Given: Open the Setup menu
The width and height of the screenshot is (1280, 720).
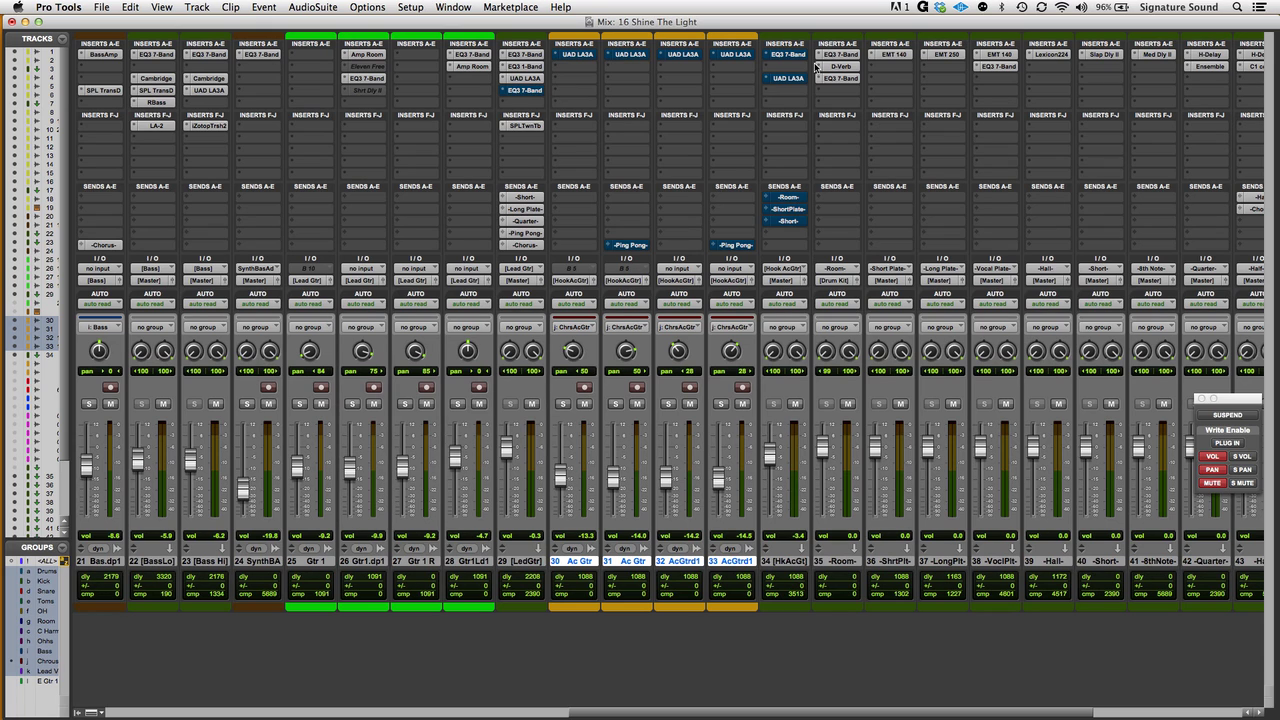Looking at the screenshot, I should (x=410, y=7).
